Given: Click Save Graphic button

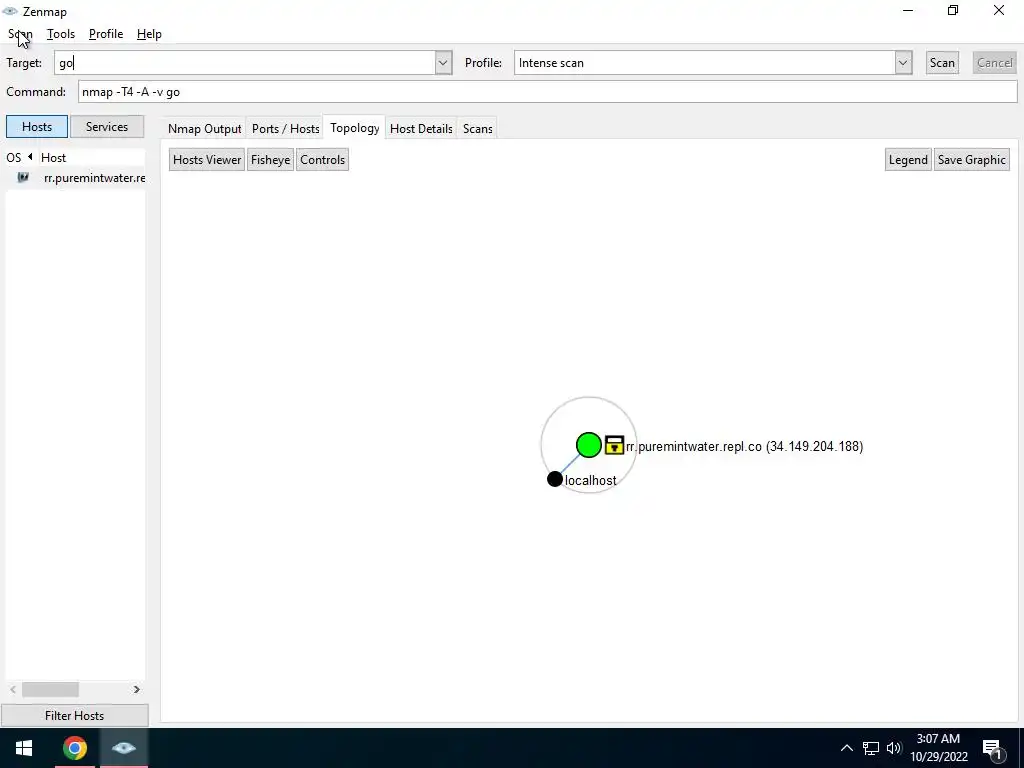Looking at the screenshot, I should click(x=972, y=160).
